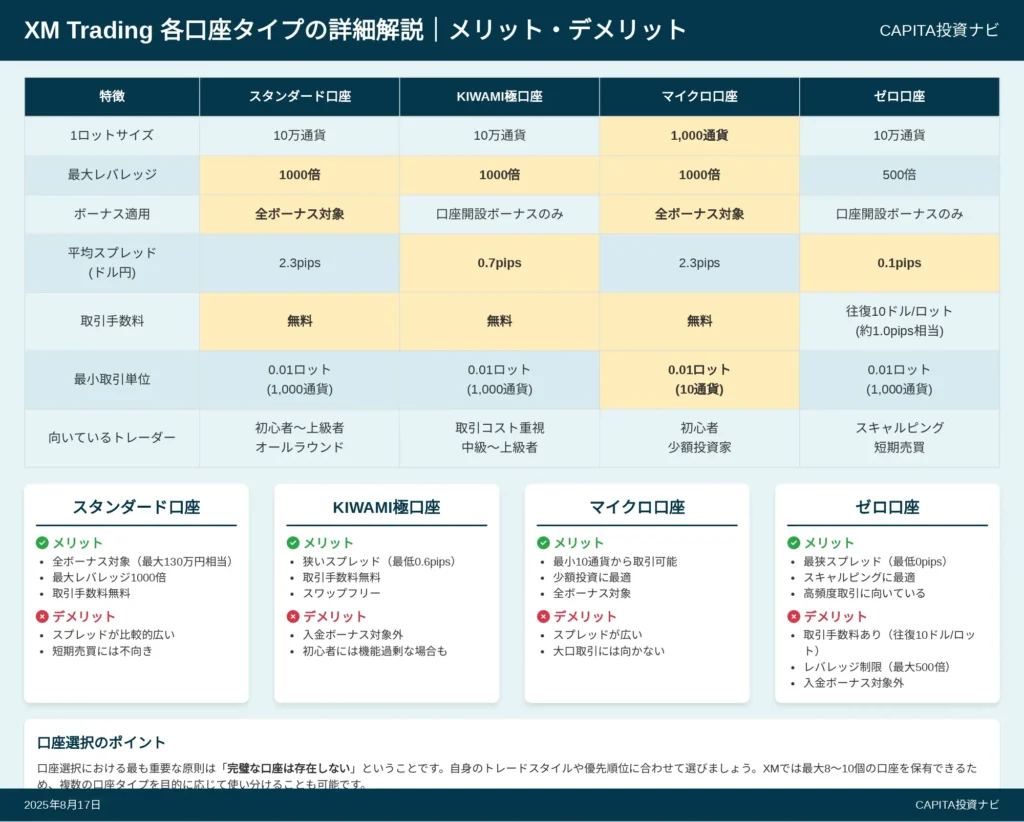Screen dimensions: 1024x822
Task: Click the 往復10ドル/ロット commission cell
Action: point(899,321)
